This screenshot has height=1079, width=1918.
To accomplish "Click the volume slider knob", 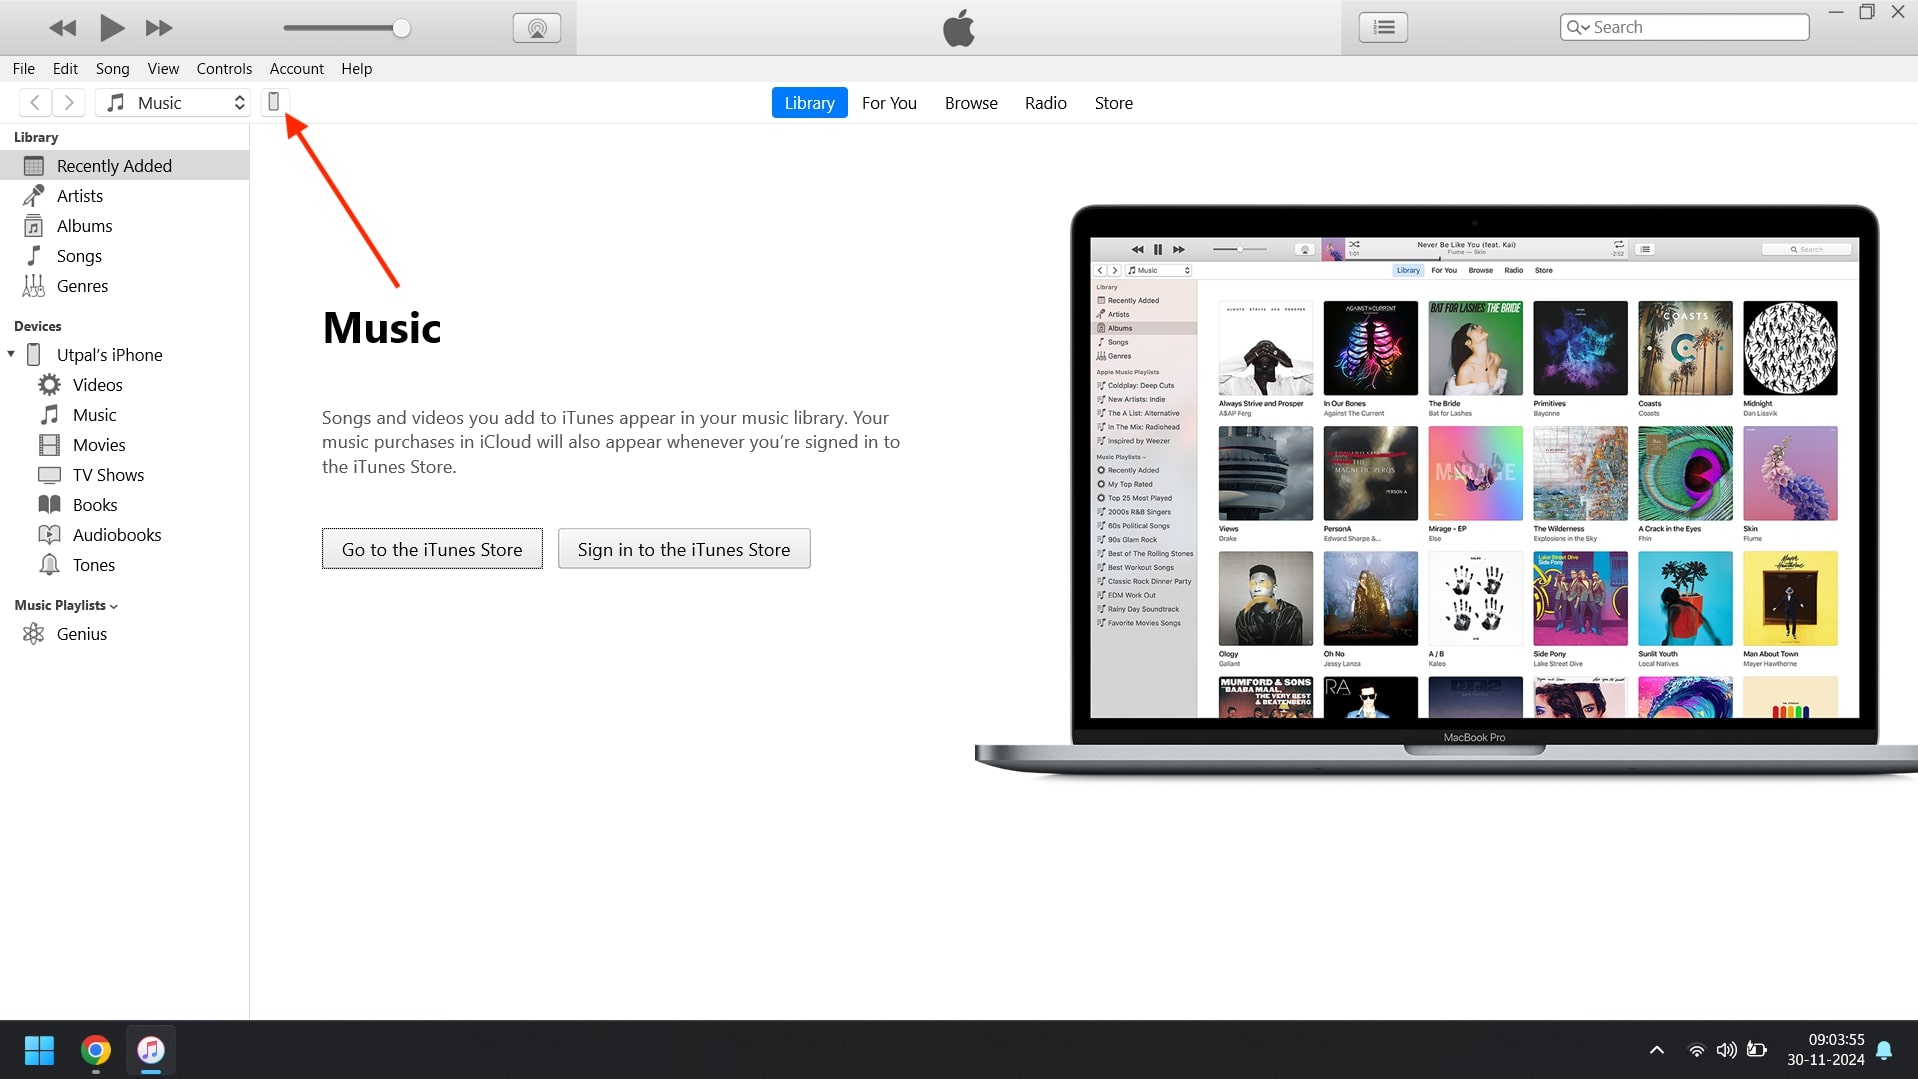I will point(401,28).
